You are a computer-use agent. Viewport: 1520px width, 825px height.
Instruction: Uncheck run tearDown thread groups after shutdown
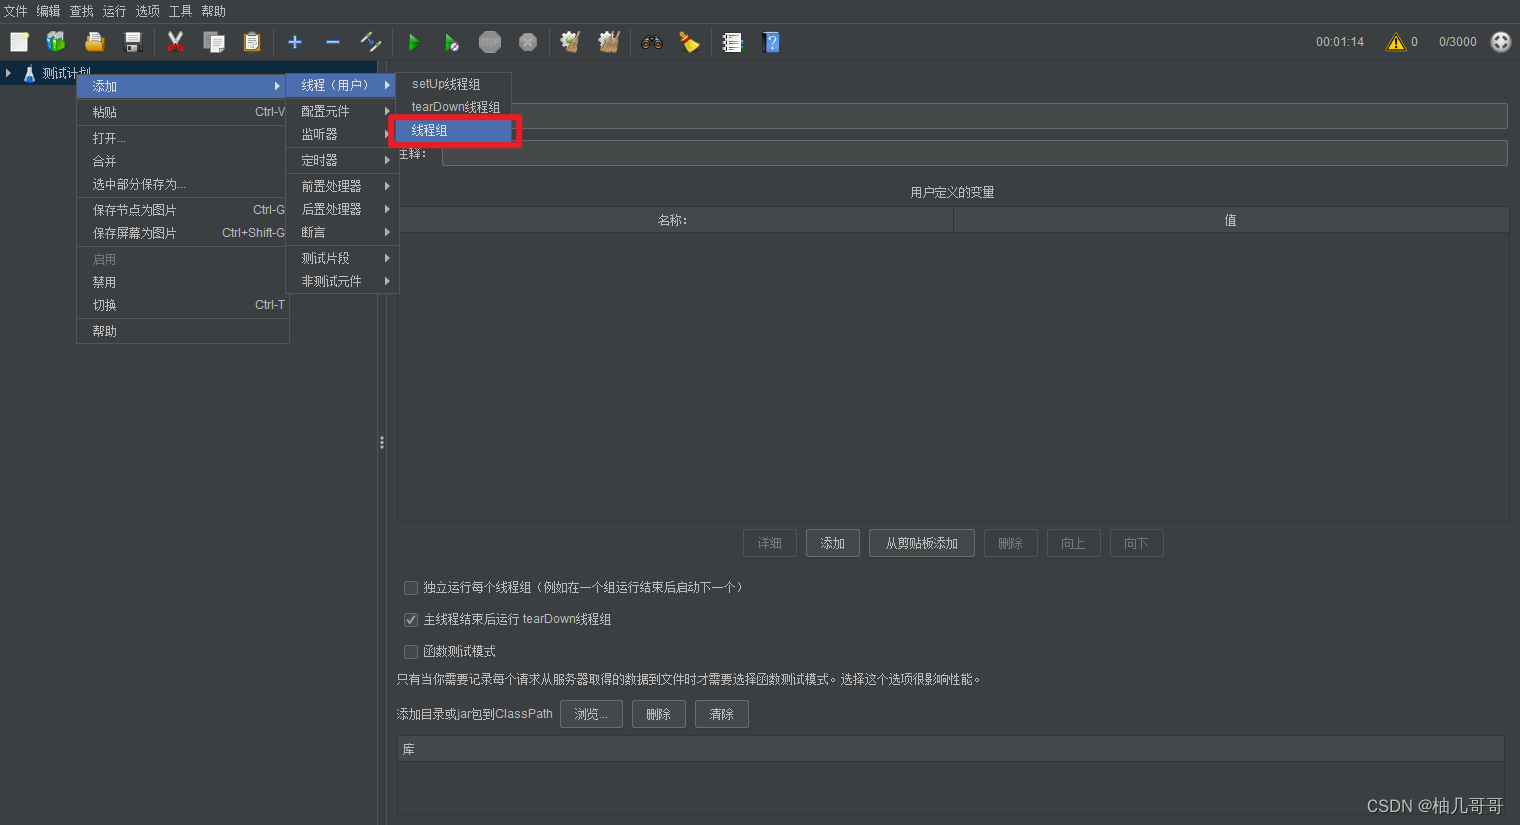[411, 620]
